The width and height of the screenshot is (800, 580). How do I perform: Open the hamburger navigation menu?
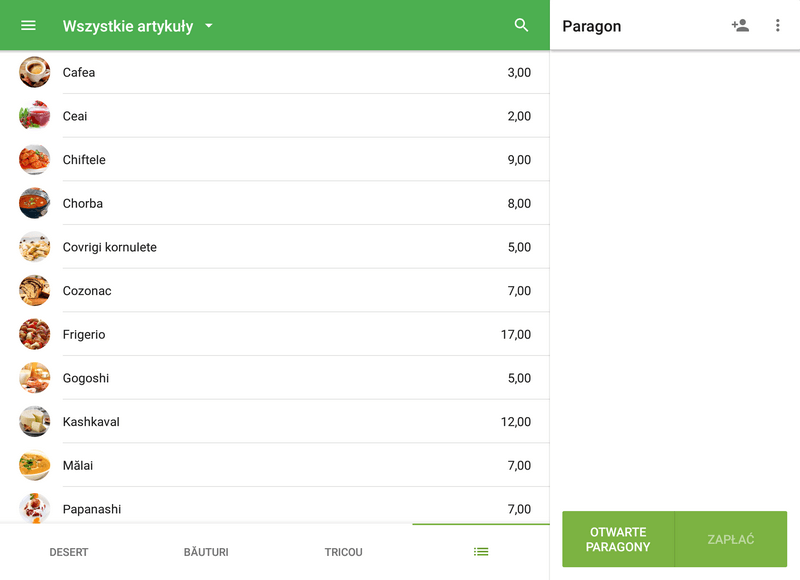(28, 26)
